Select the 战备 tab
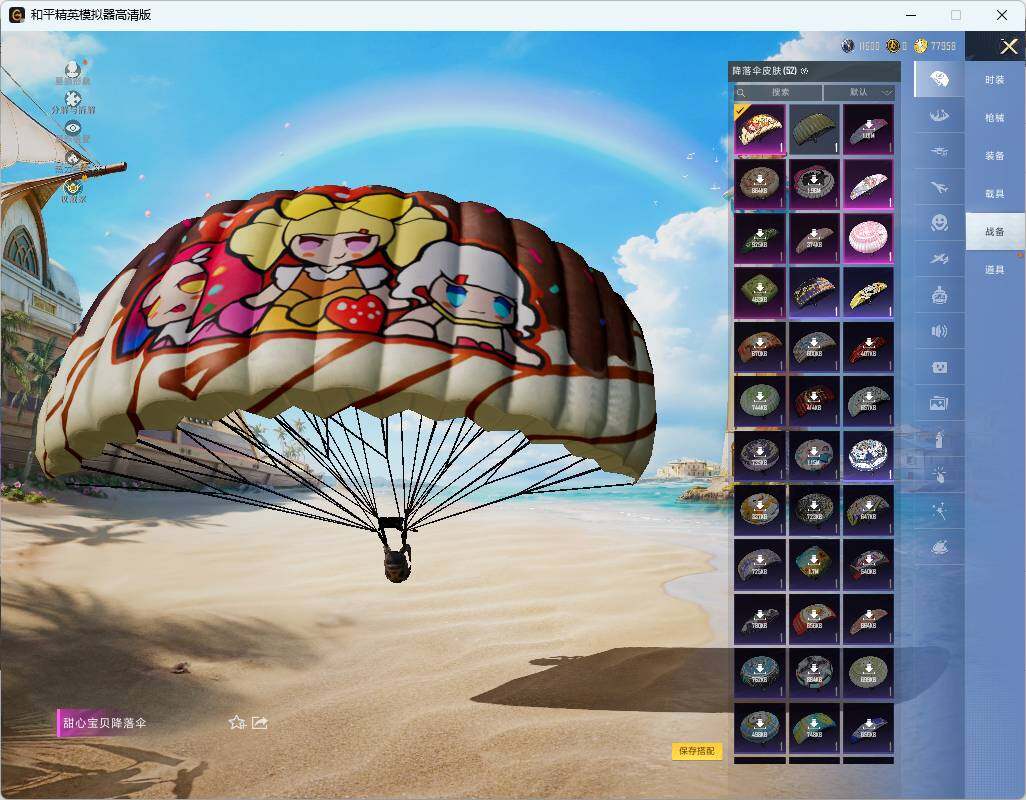1026x800 pixels. (x=995, y=232)
